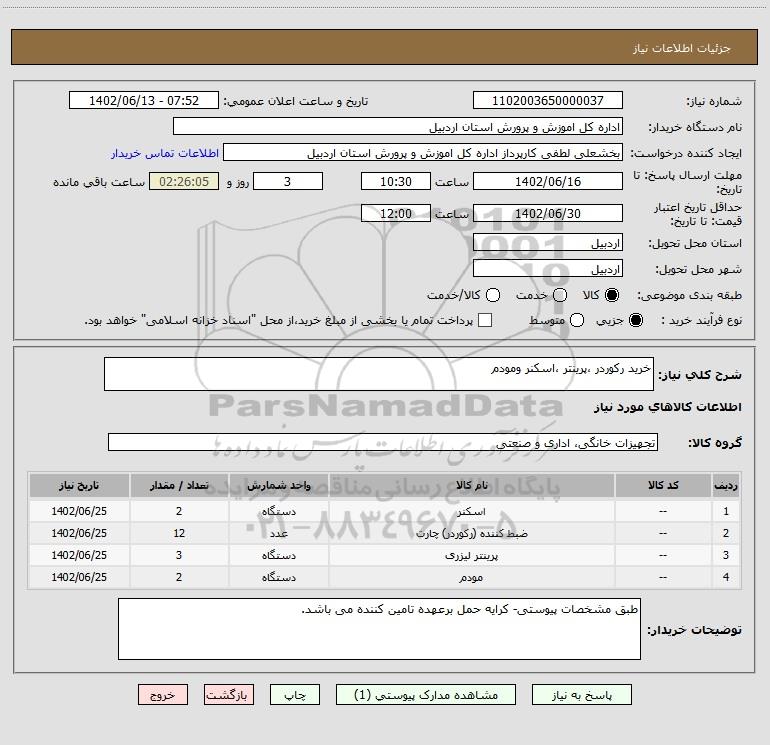This screenshot has width=770, height=745.
Task: Click the اطلاعات کالاهای مورد نیاز section title
Action: point(667,407)
